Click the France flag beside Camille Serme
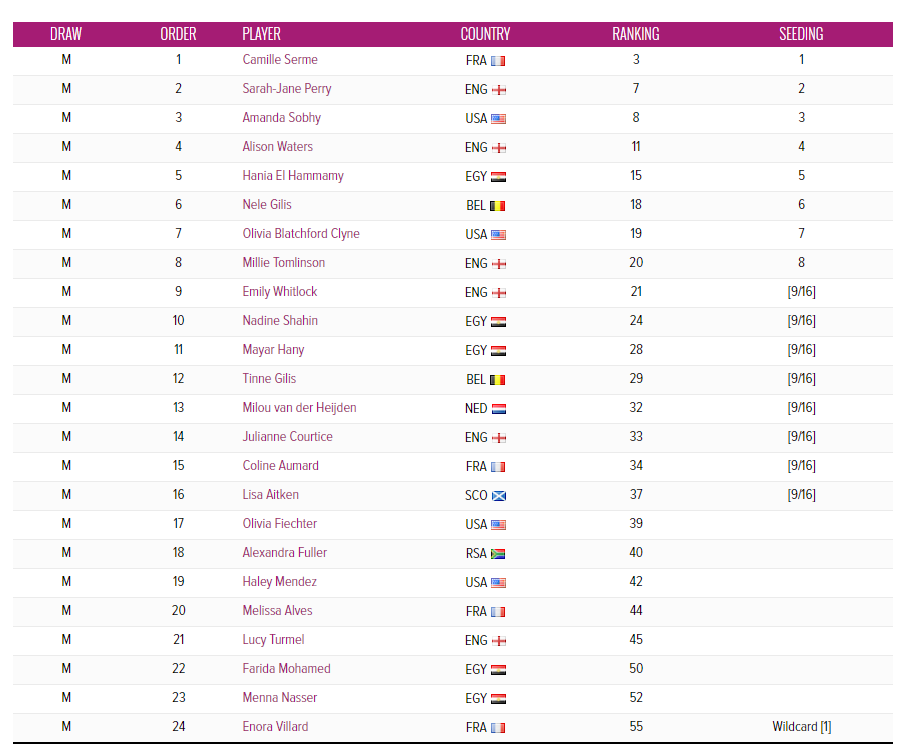This screenshot has width=907, height=750. [x=498, y=61]
